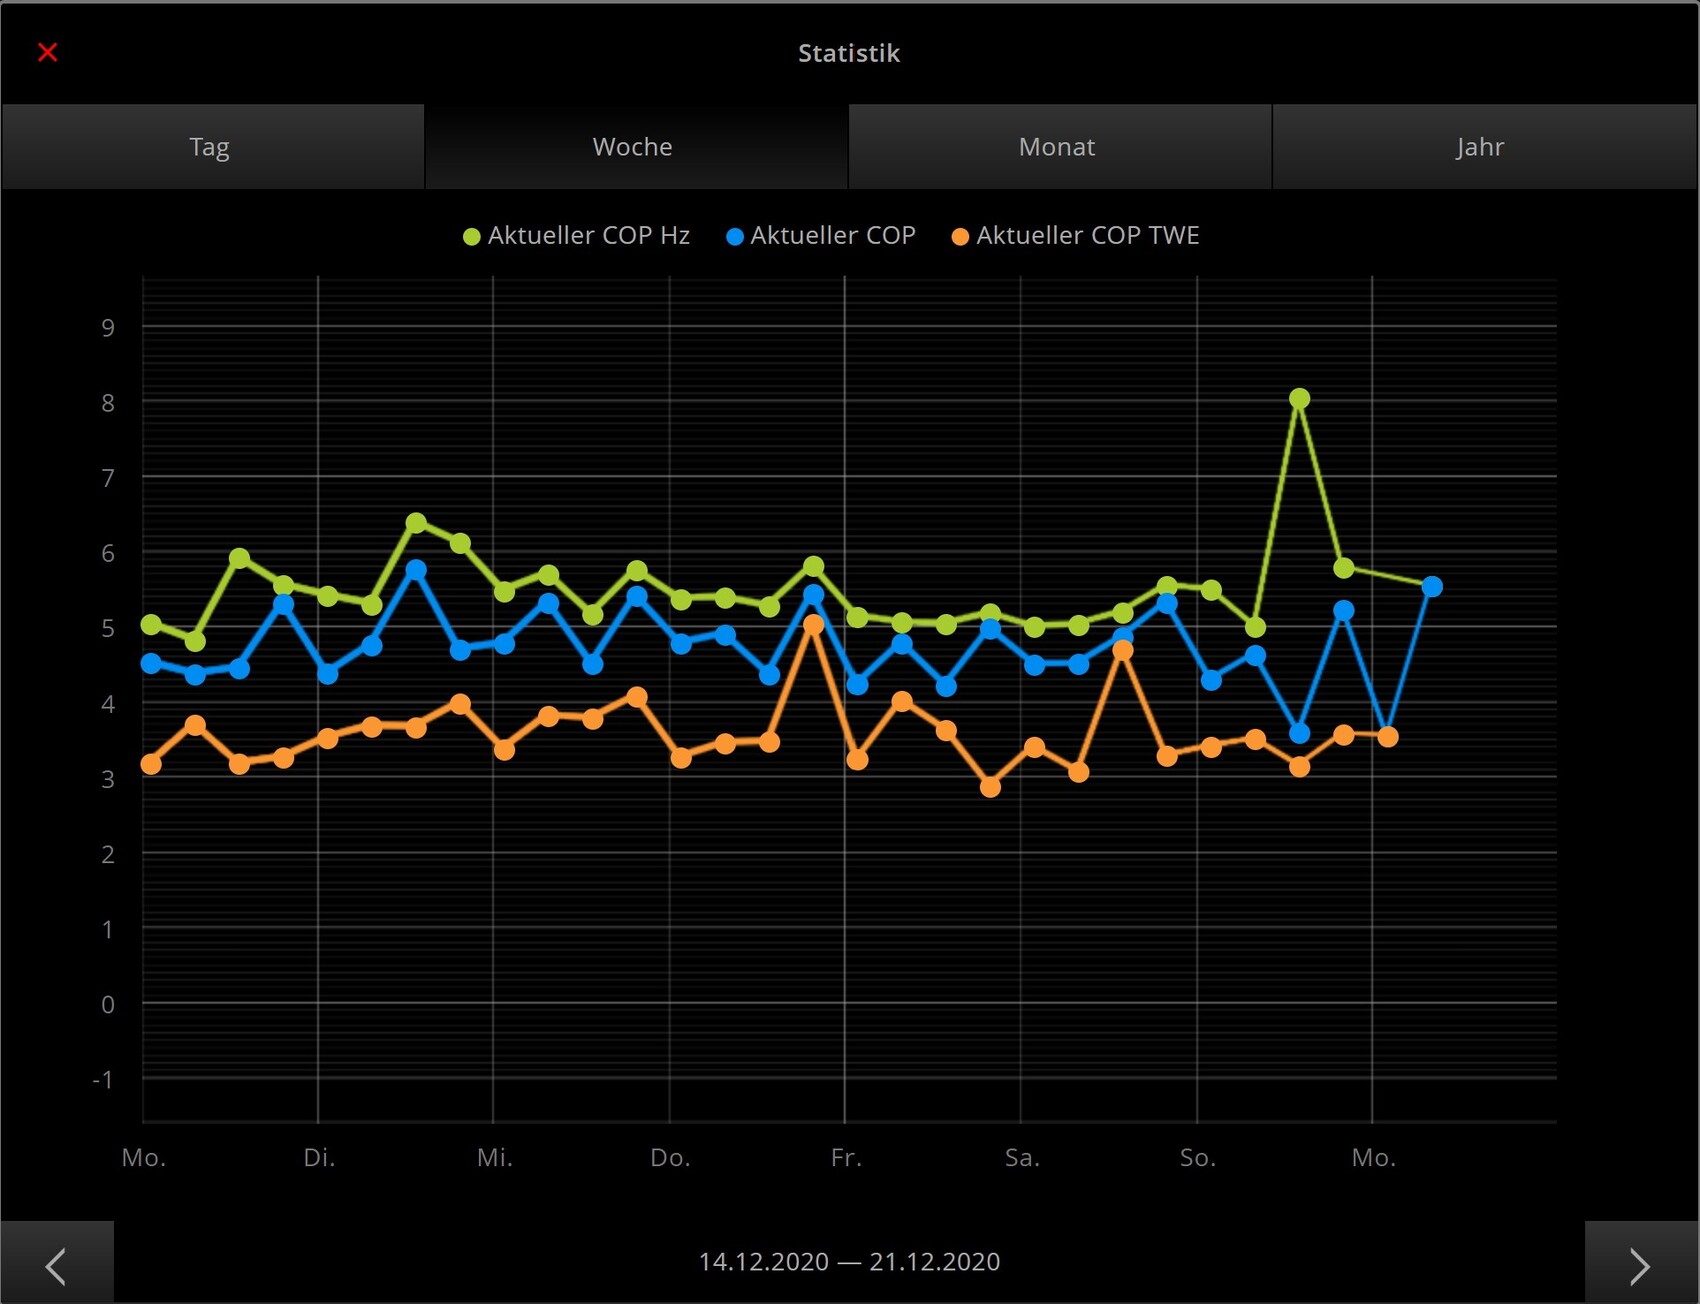The height and width of the screenshot is (1304, 1700).
Task: Select the Woche tab
Action: coord(634,147)
